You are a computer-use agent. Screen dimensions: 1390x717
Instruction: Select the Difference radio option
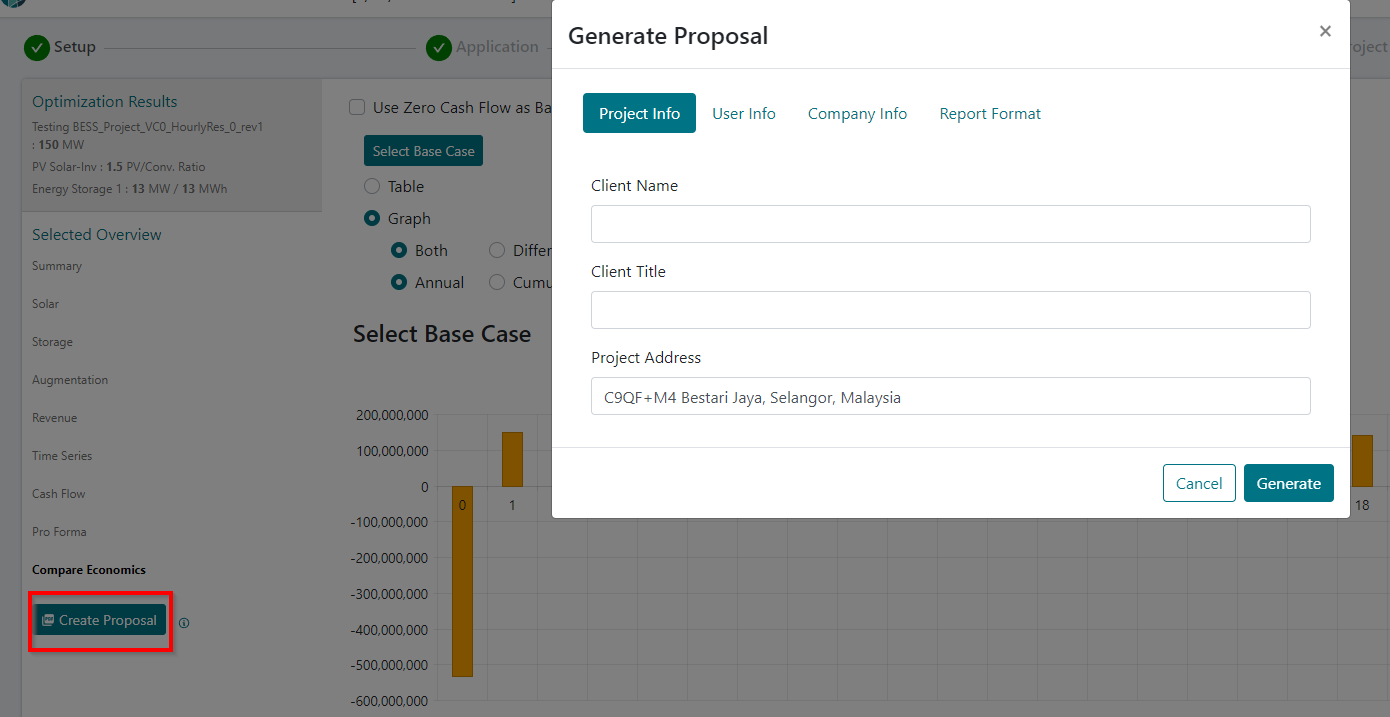point(497,250)
